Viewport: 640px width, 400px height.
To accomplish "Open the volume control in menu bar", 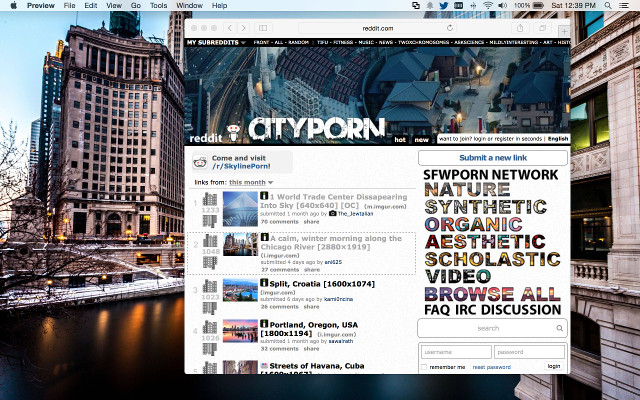I will pos(502,5).
